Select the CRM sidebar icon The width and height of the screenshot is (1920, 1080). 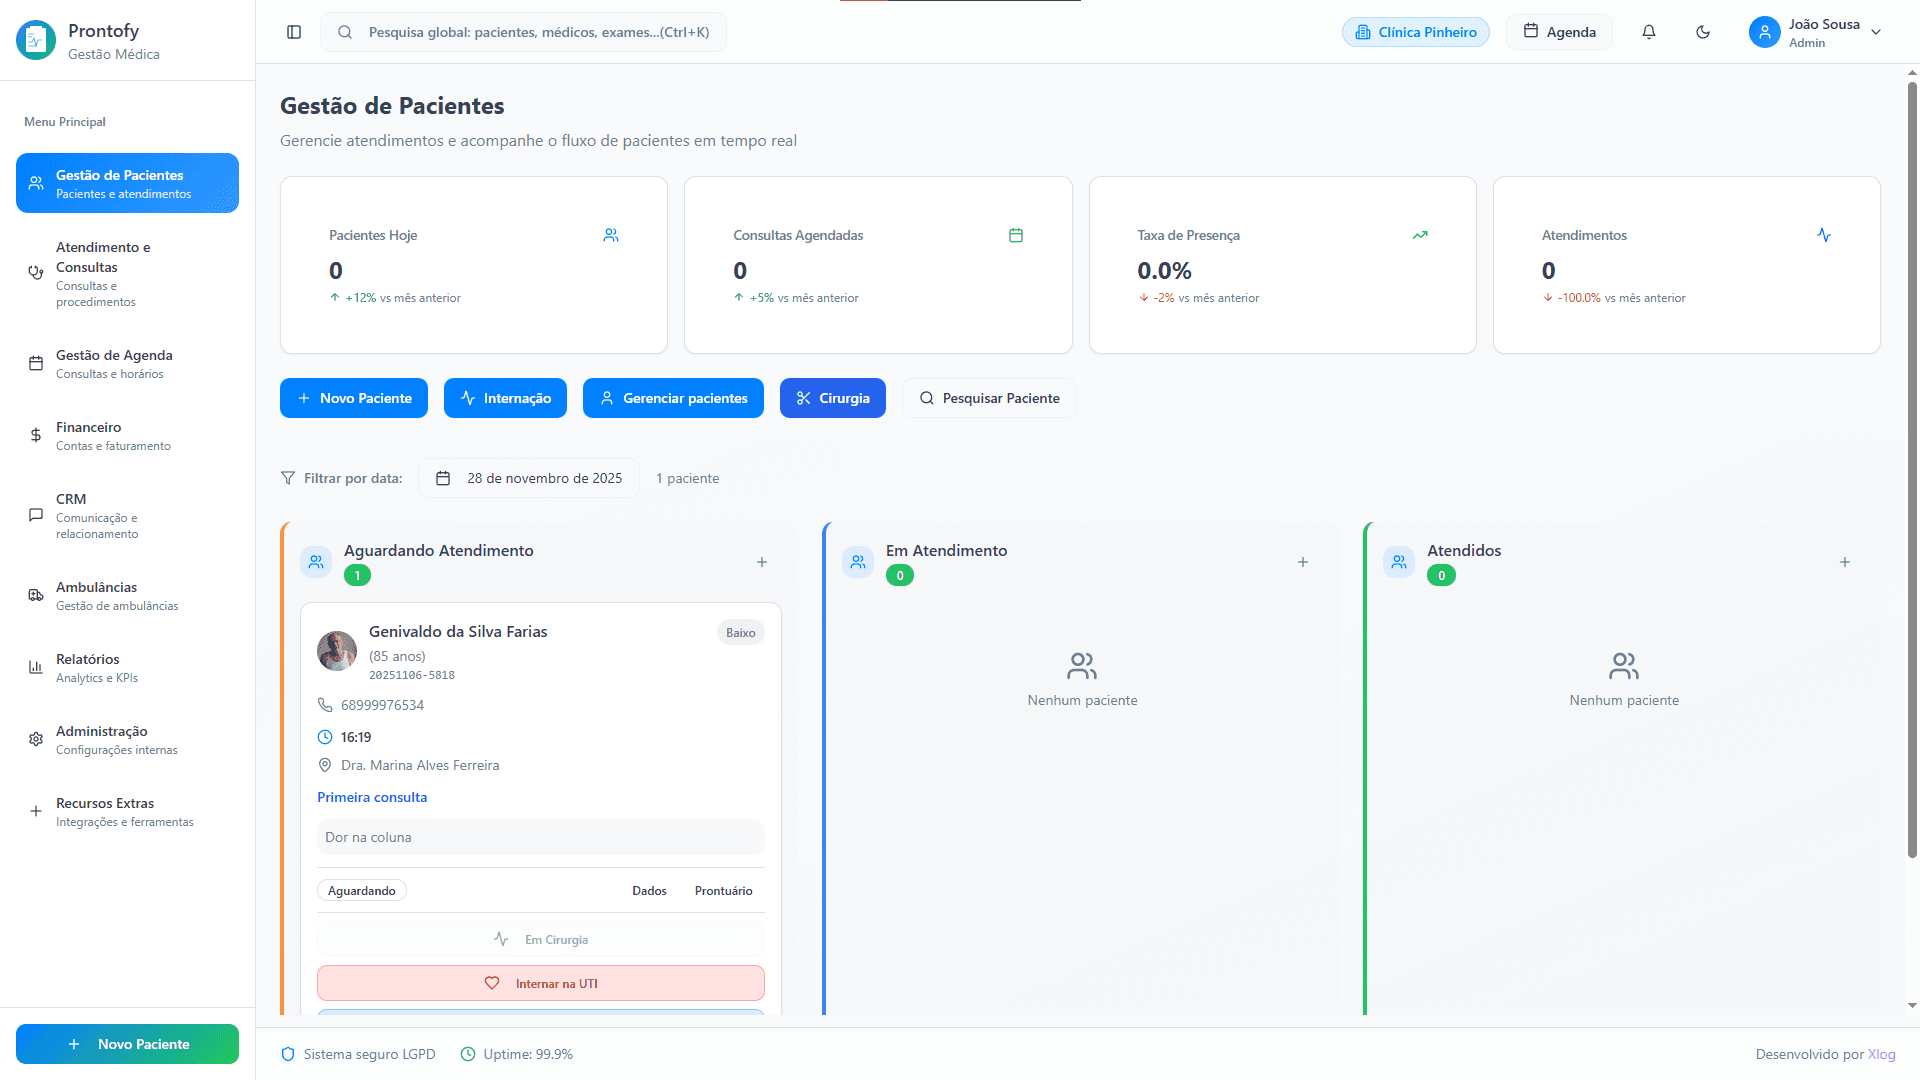[35, 515]
